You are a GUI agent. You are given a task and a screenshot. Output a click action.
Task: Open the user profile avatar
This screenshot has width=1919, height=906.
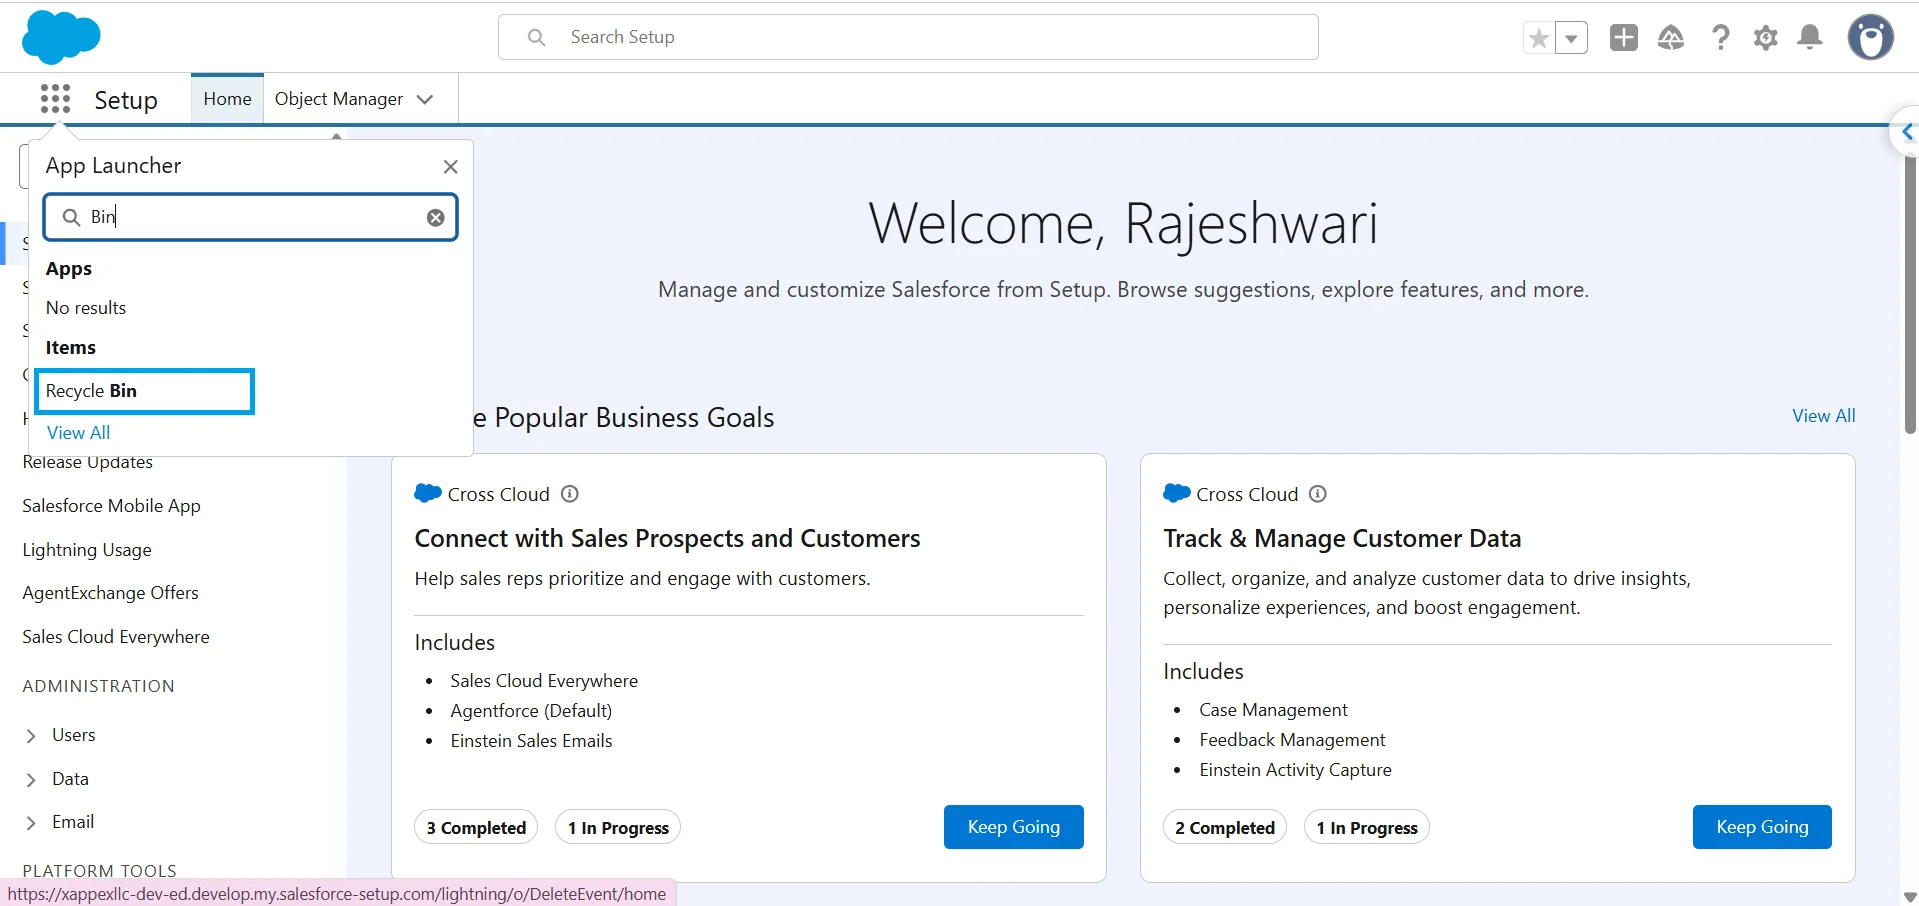coord(1871,38)
